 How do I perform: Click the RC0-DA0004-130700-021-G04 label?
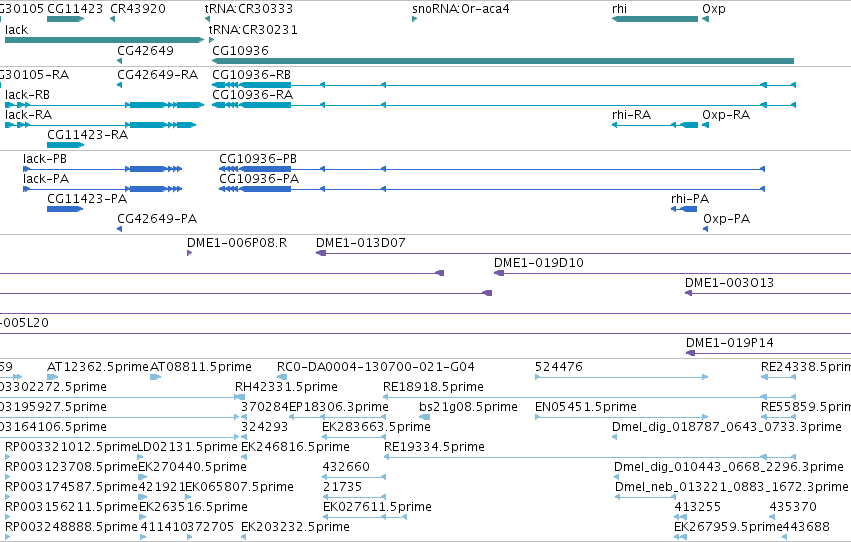point(376,367)
